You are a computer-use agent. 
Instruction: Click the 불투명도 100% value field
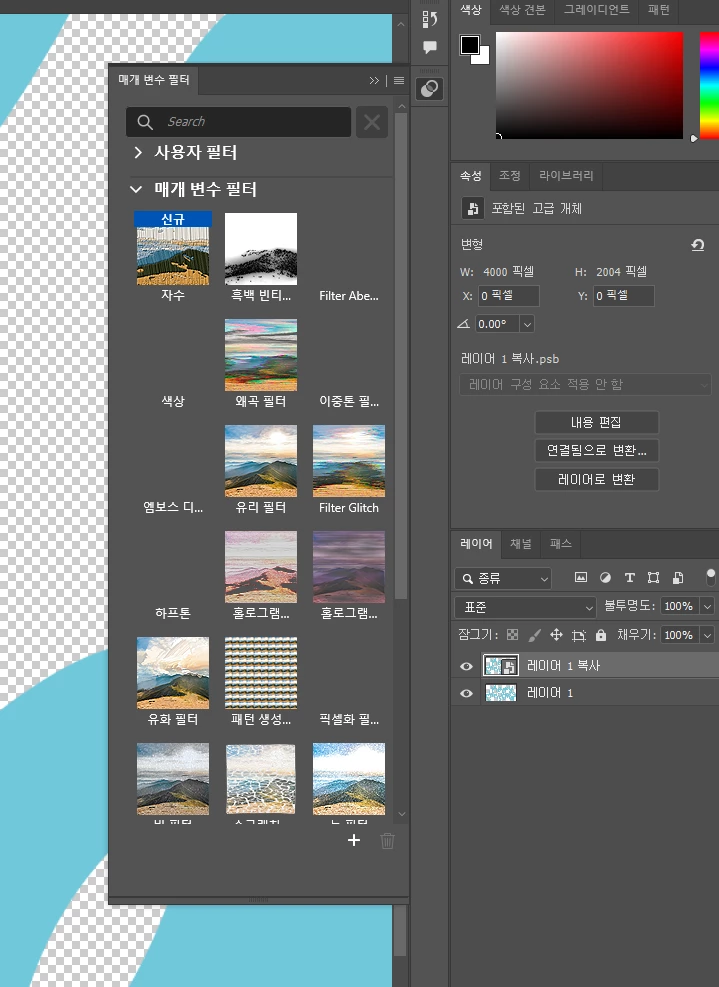[x=680, y=607]
